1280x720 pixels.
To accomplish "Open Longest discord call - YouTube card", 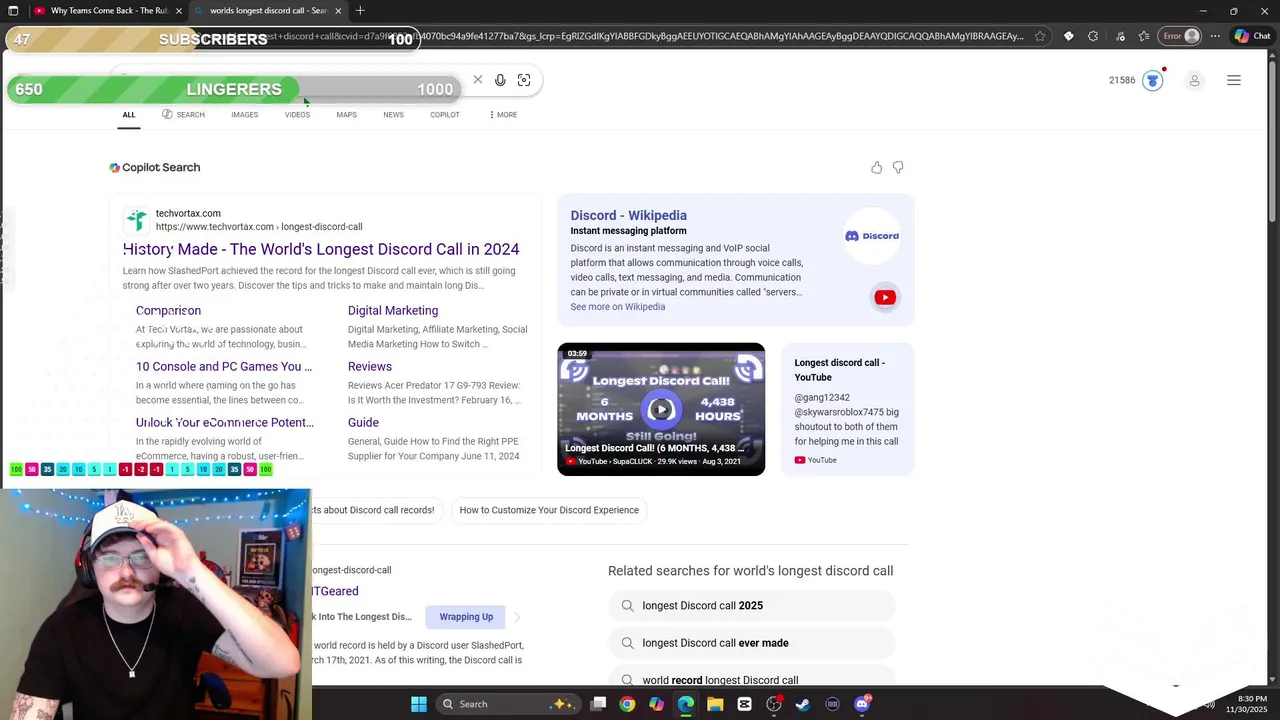I will click(847, 409).
